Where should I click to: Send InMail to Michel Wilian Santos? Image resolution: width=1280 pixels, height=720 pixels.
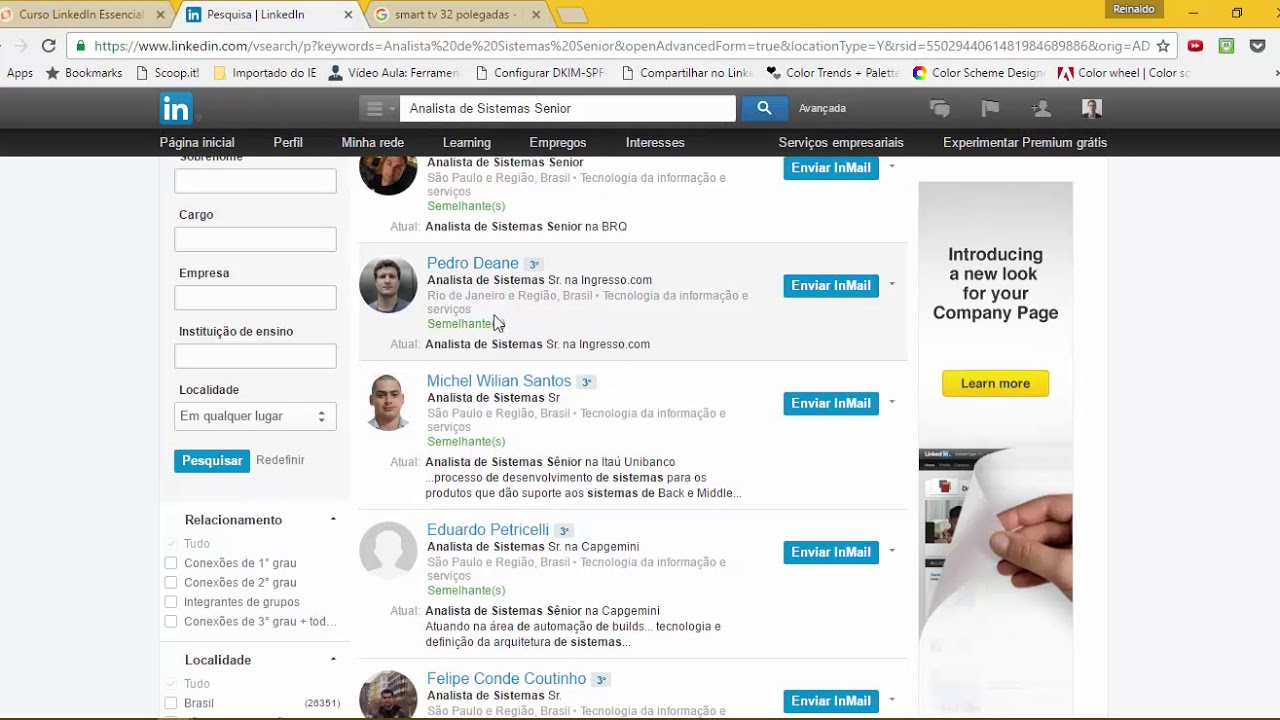click(831, 404)
